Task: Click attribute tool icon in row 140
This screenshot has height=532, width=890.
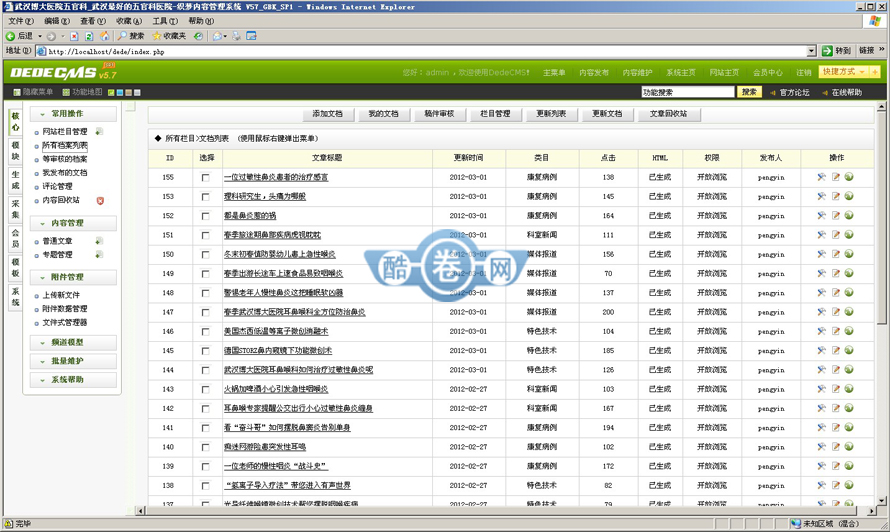Action: pos(821,447)
